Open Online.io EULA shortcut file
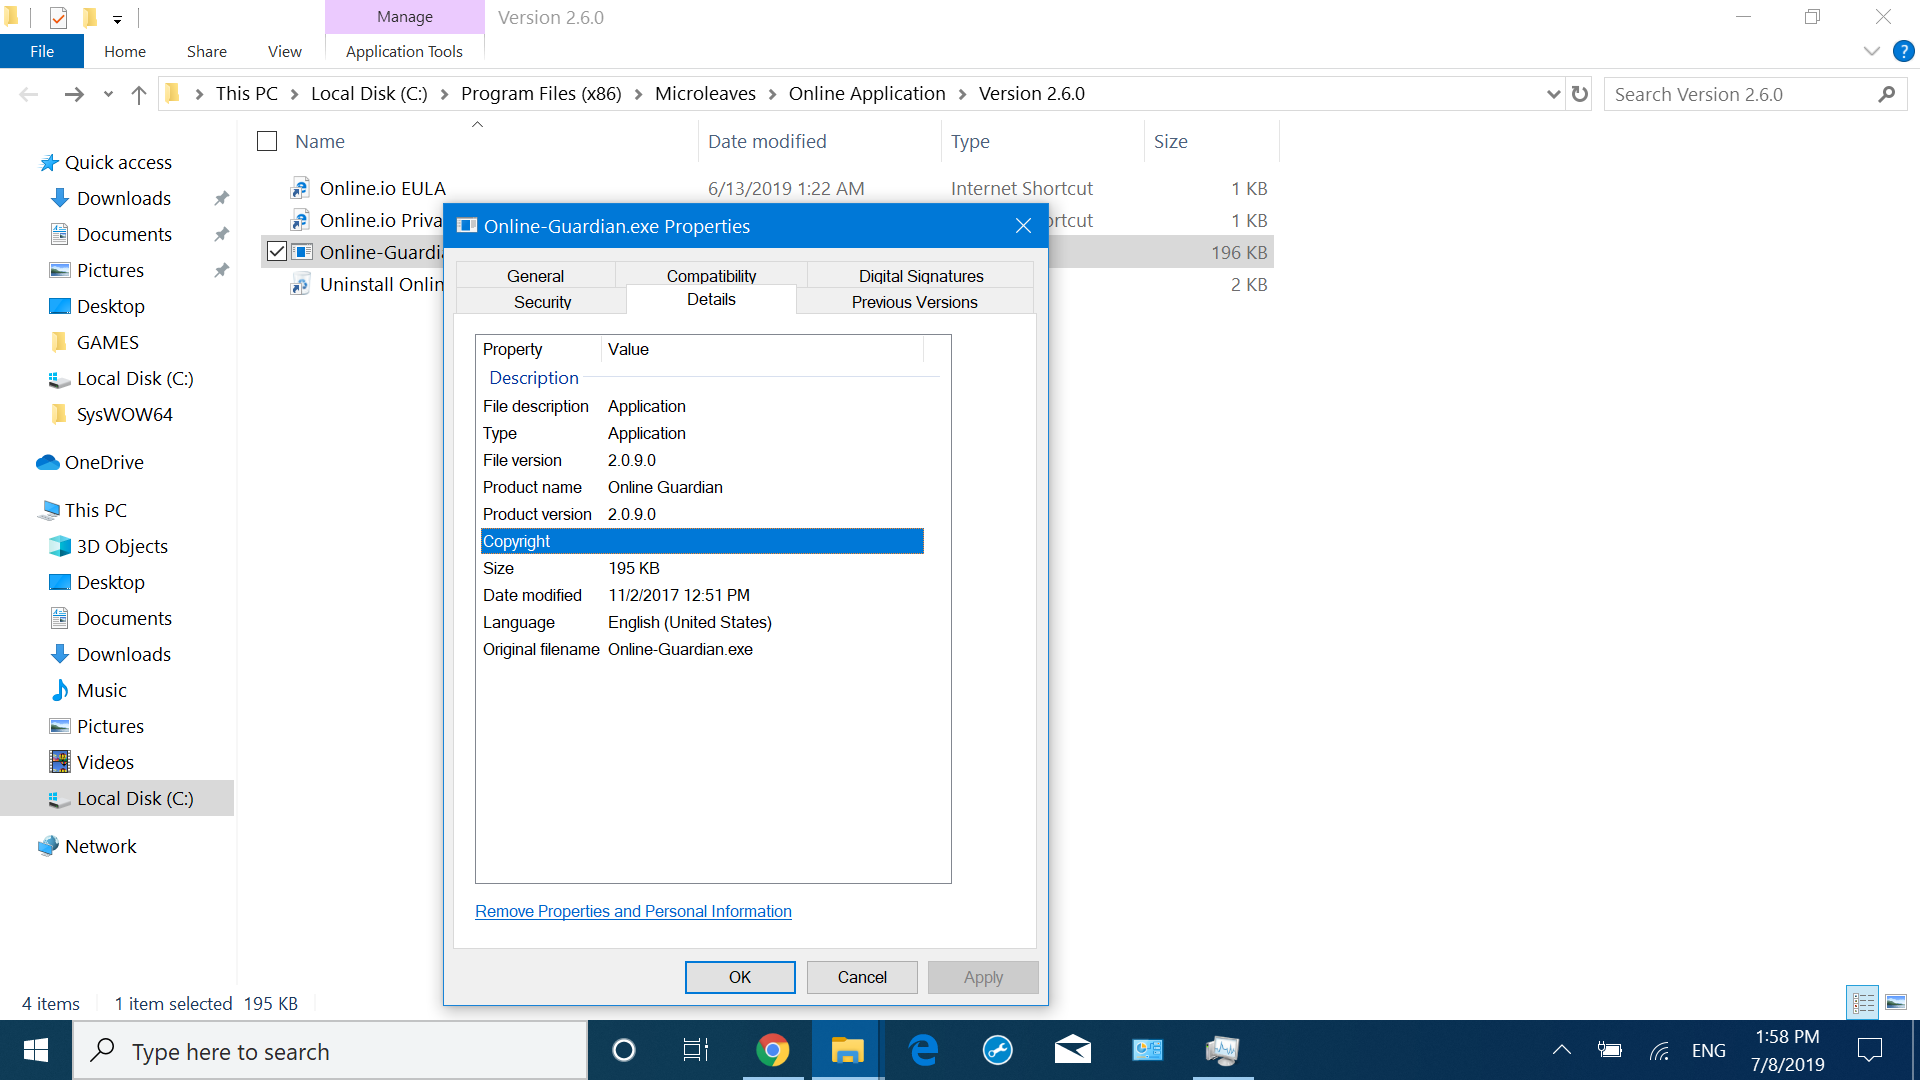 pos(382,188)
